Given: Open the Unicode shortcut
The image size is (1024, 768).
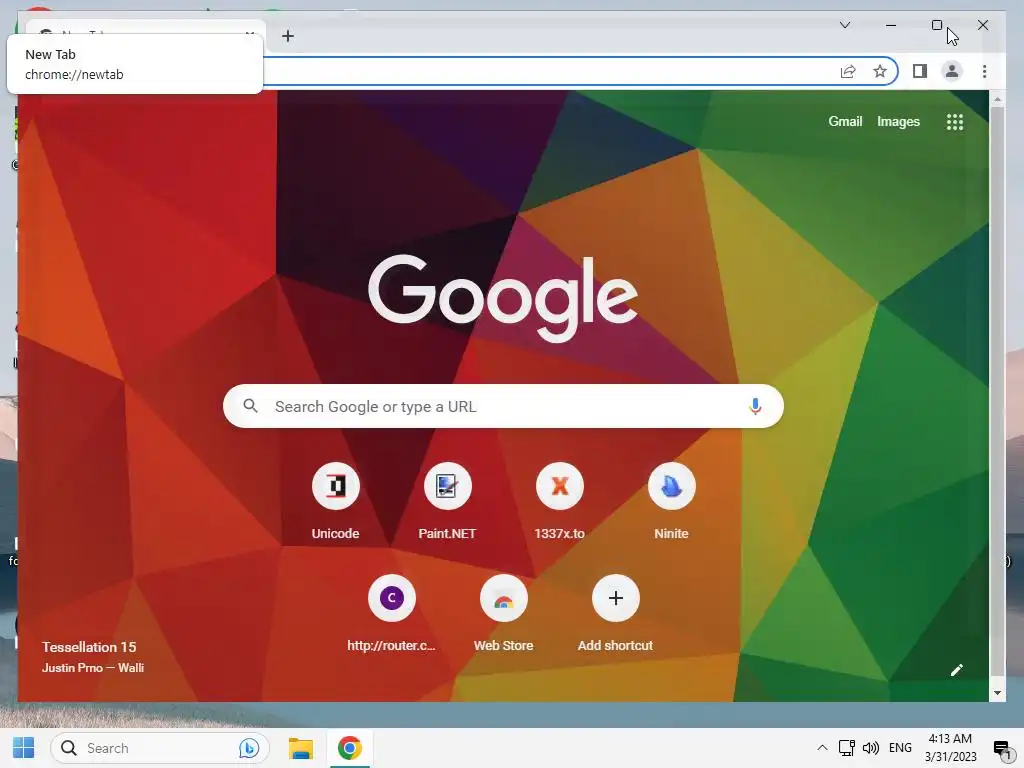Looking at the screenshot, I should tap(336, 502).
